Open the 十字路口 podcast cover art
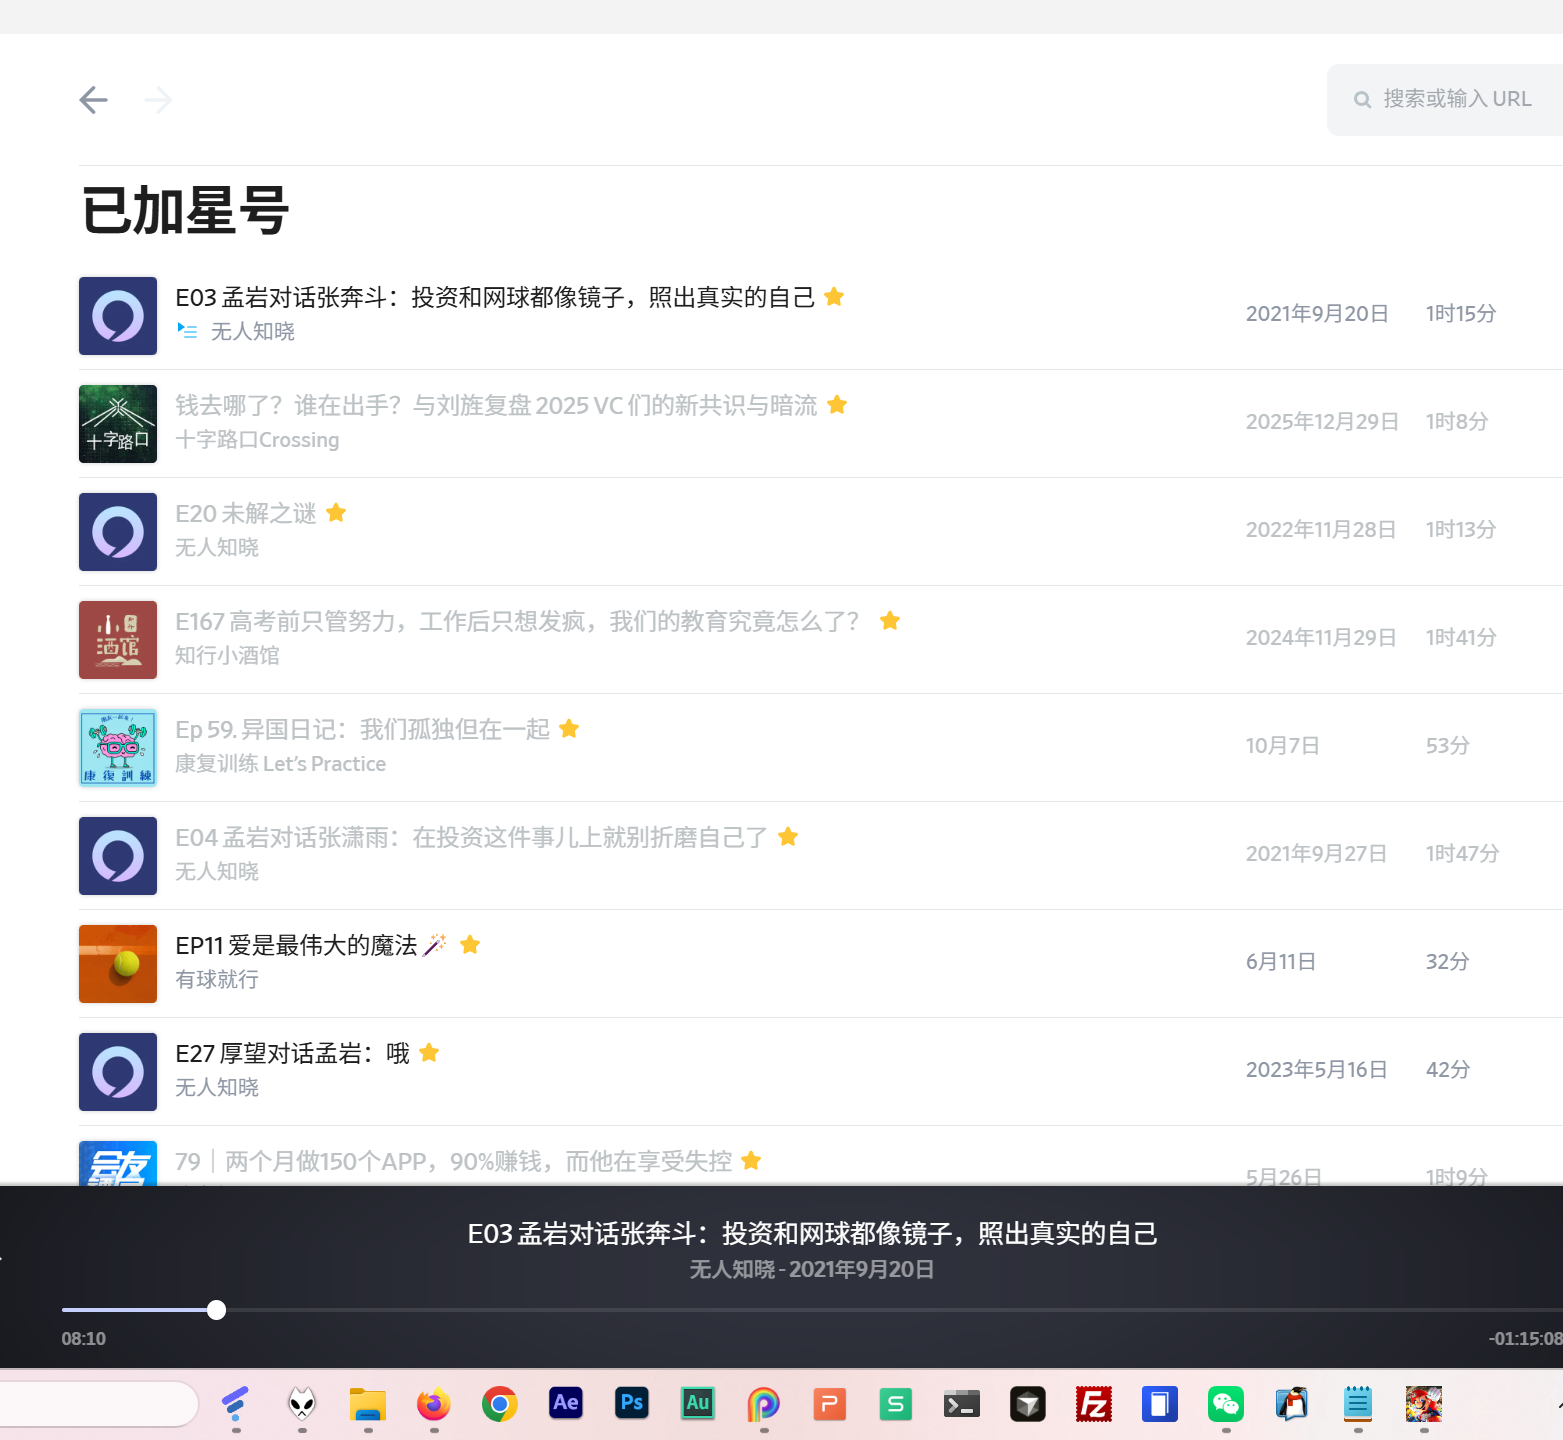Image resolution: width=1563 pixels, height=1440 pixels. [118, 424]
